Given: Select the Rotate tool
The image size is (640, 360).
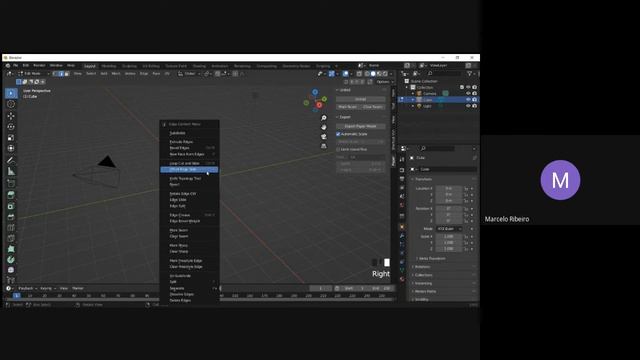Looking at the screenshot, I should 11,127.
